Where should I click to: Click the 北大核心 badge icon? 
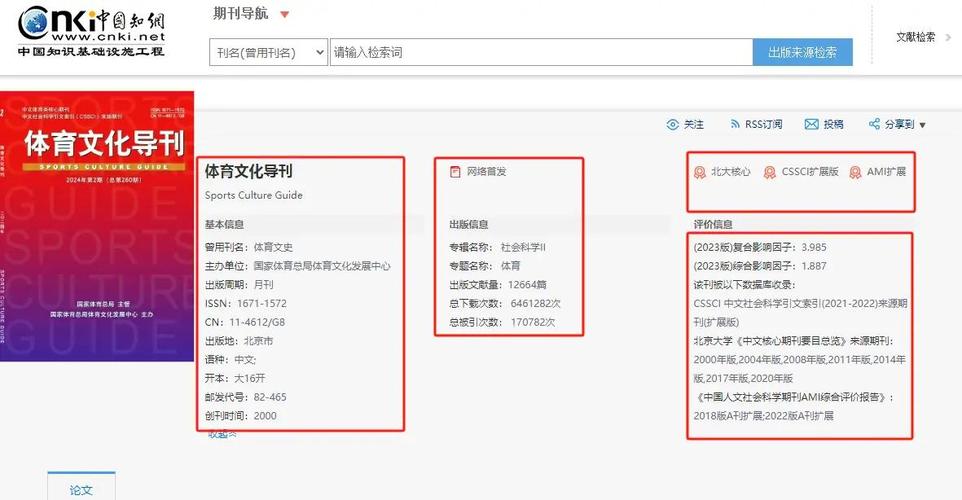click(x=699, y=172)
